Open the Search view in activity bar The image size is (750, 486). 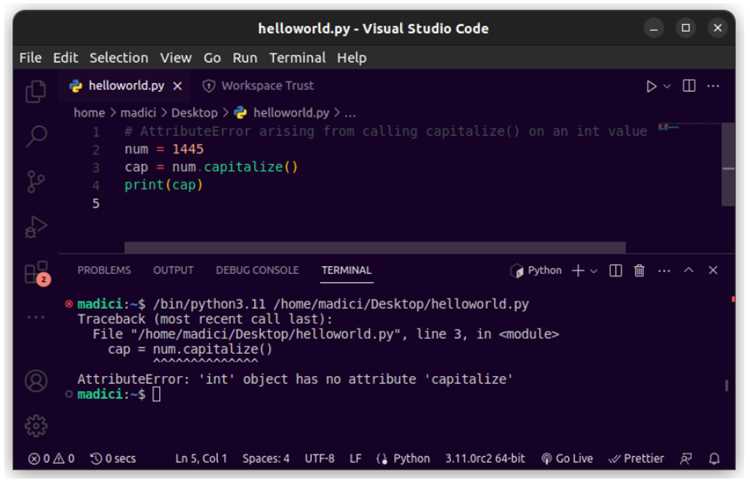(36, 136)
